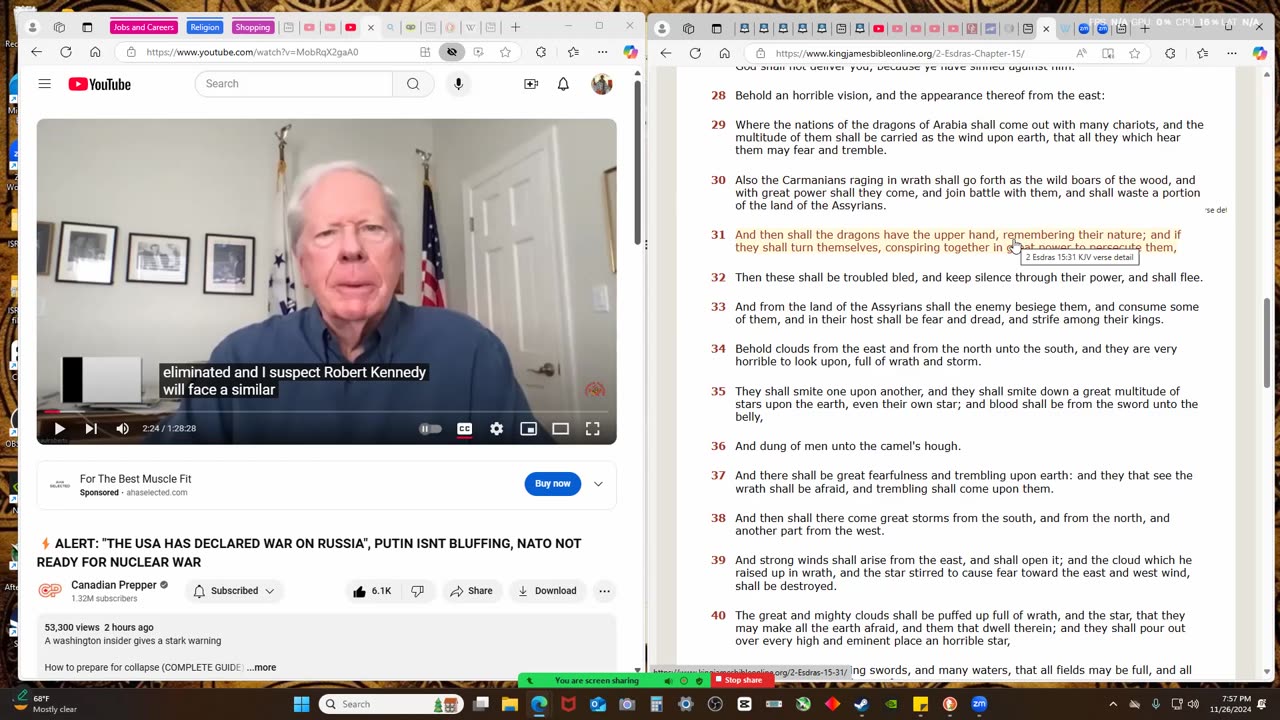Open Subscribed notification dropdown

[x=234, y=591]
